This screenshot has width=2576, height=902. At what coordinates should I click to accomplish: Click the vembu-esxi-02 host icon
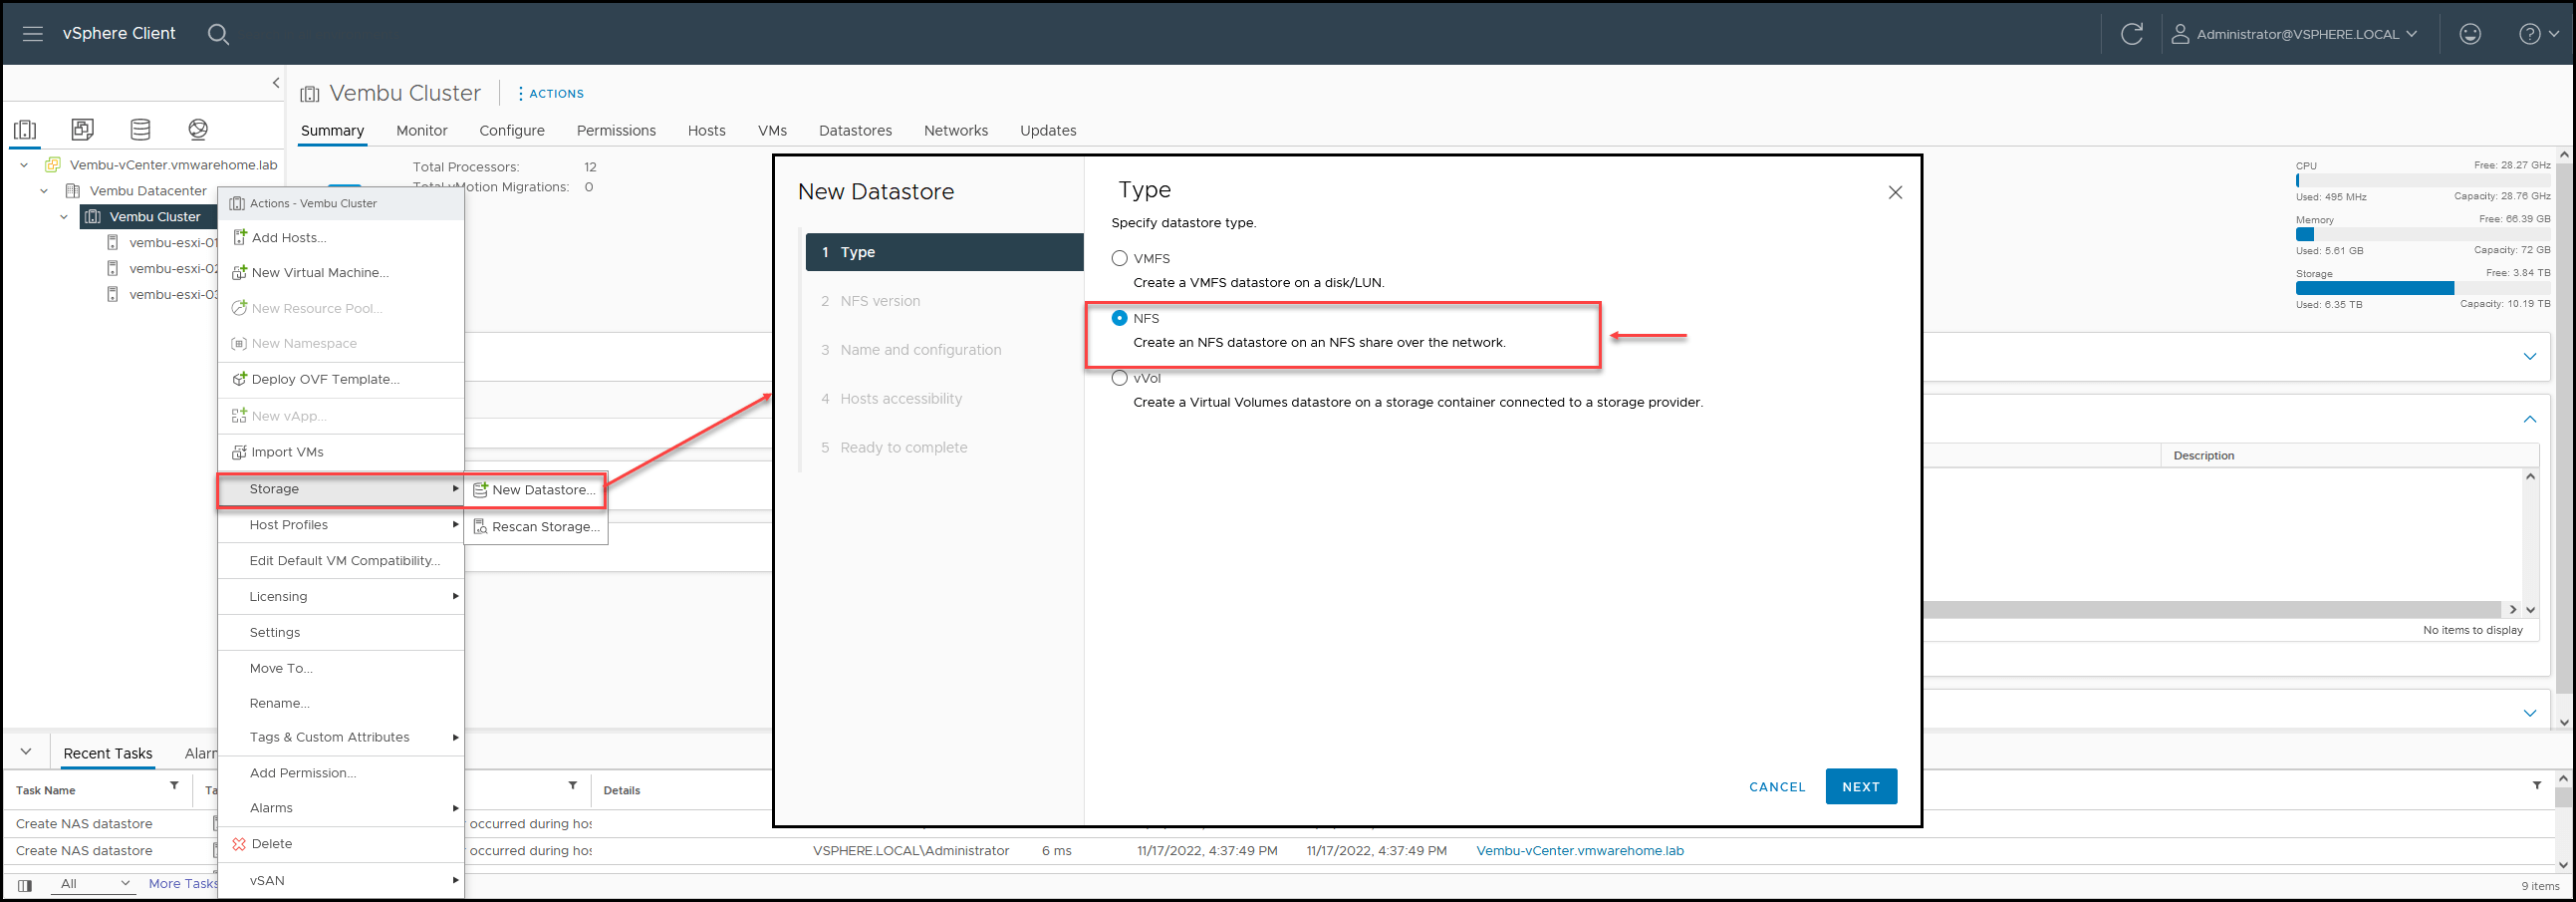tap(113, 268)
